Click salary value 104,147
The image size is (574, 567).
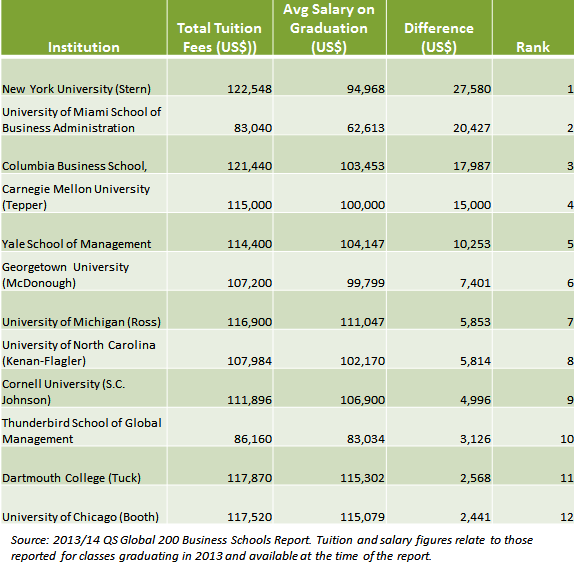(x=362, y=244)
